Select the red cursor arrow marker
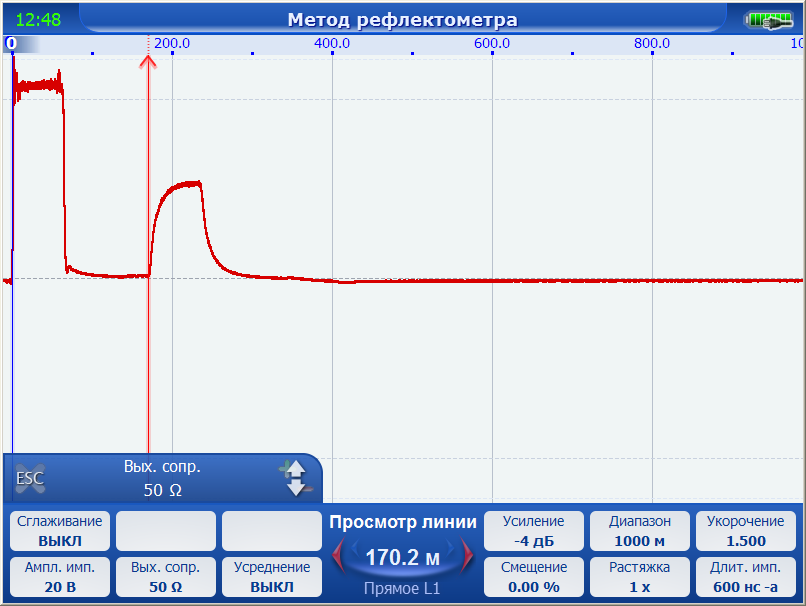Screen dimensions: 806x606 pos(148,62)
